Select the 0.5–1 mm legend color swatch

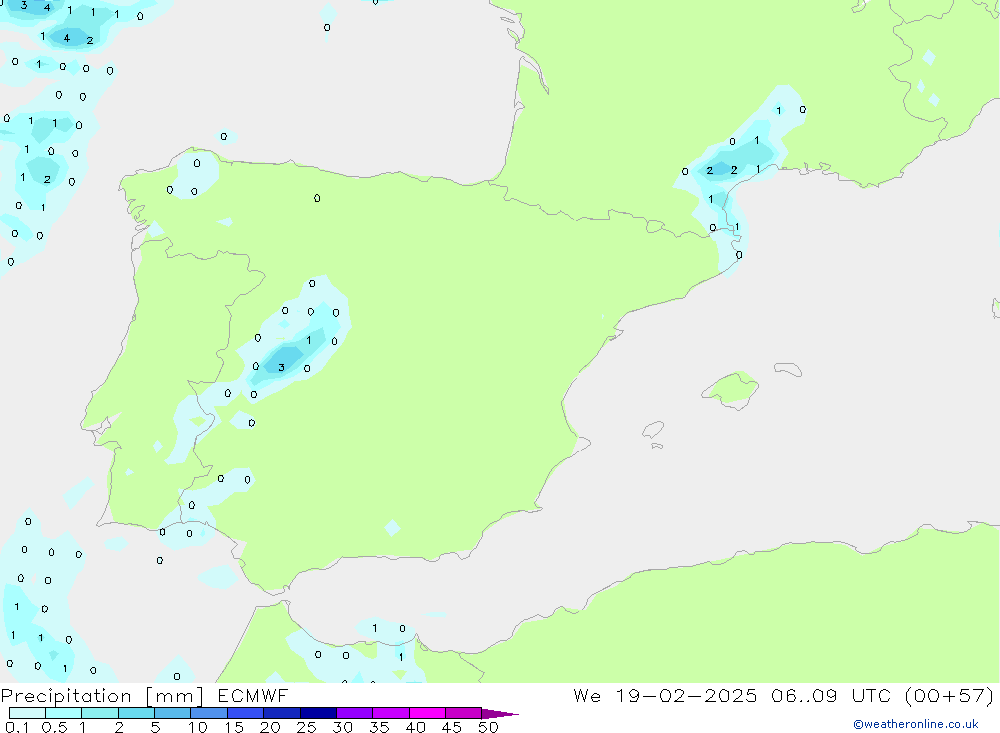coord(63,713)
